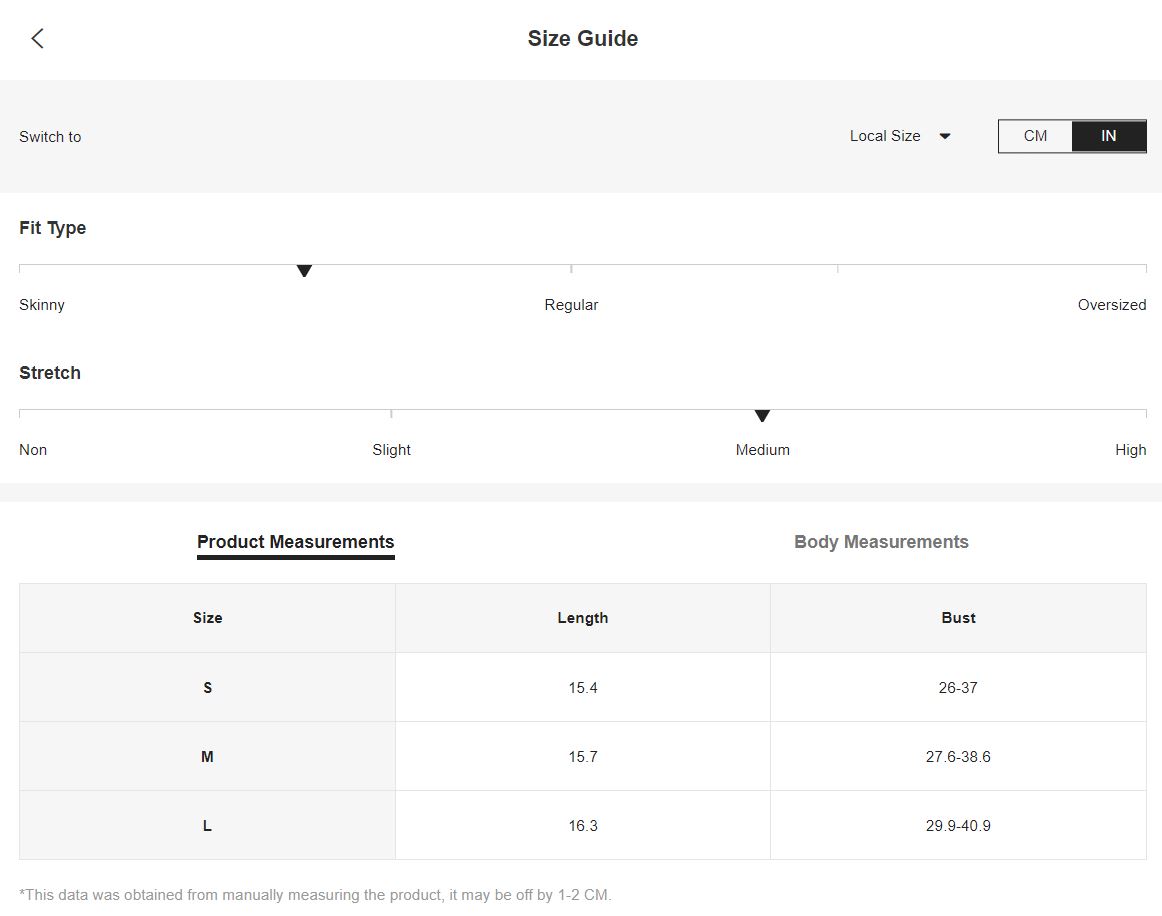1162x916 pixels.
Task: Switch units to IN
Action: click(1109, 136)
